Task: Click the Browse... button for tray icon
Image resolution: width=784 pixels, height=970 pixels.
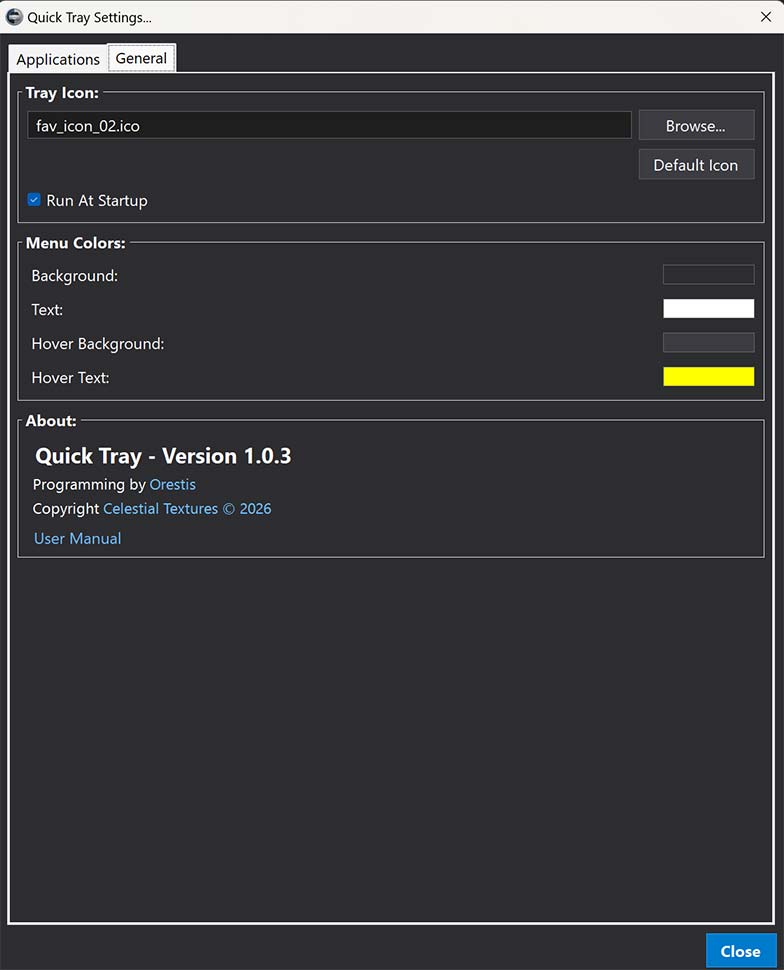Action: [696, 126]
